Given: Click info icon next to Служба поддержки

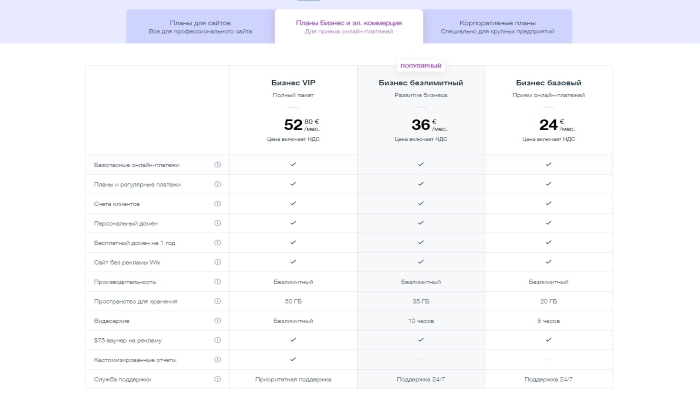Looking at the screenshot, I should (217, 379).
